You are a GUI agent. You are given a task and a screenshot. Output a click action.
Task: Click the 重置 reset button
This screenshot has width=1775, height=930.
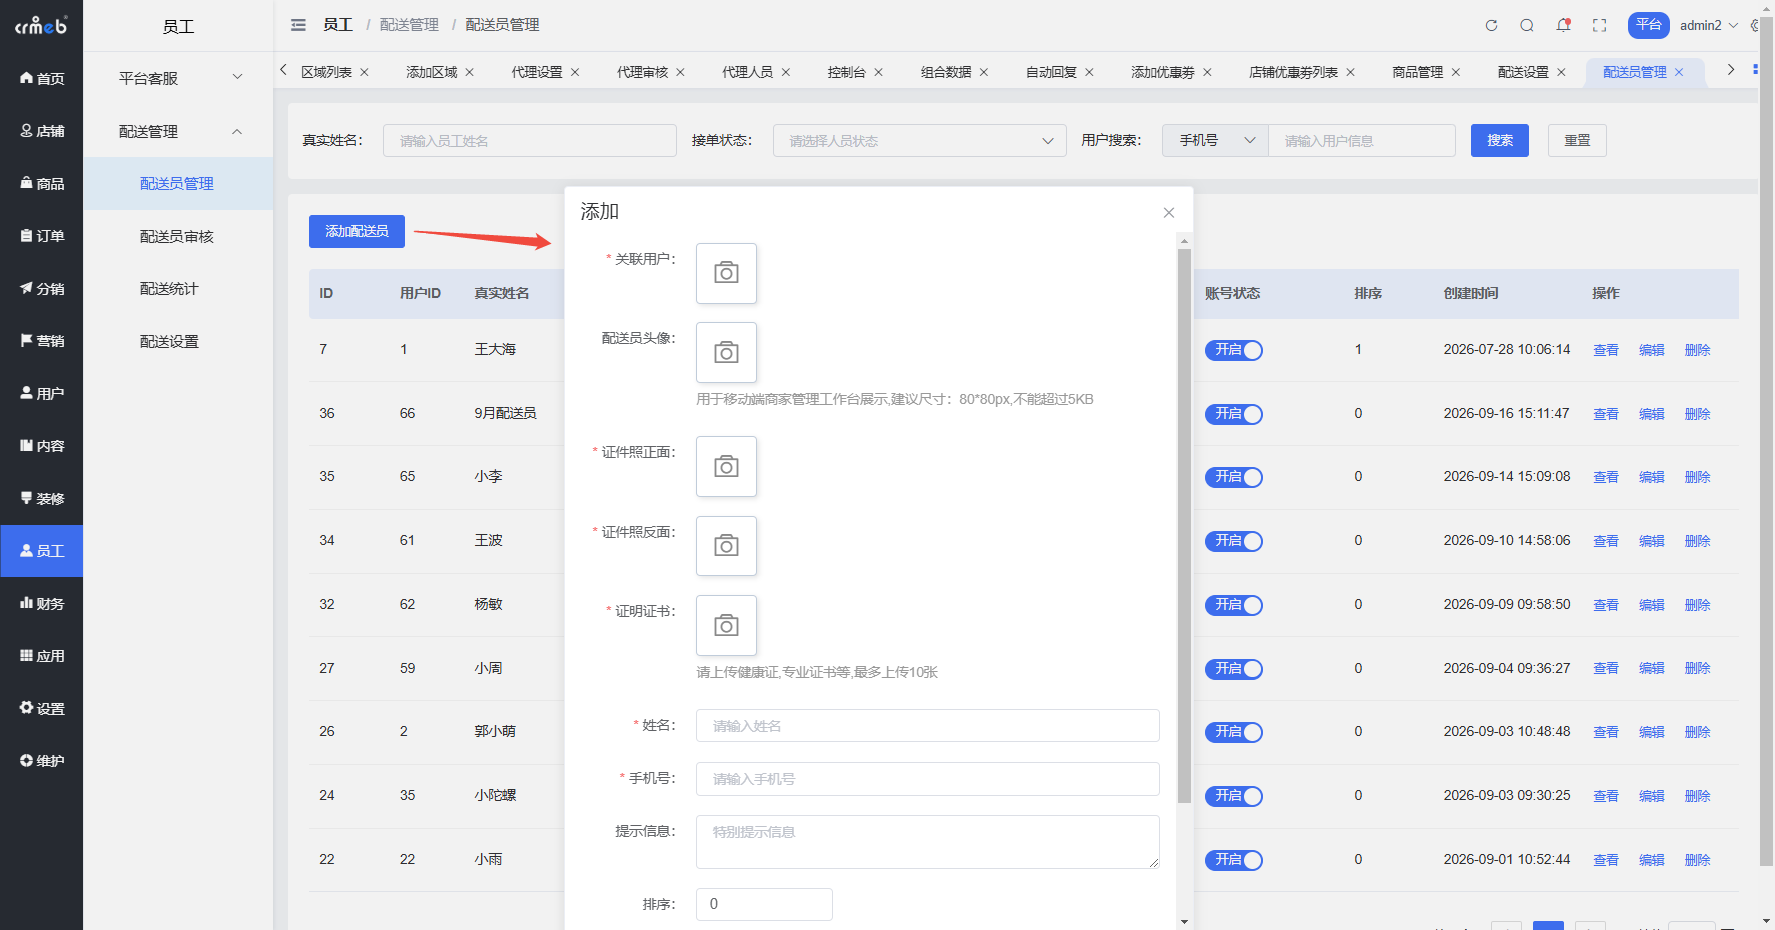[x=1577, y=140]
